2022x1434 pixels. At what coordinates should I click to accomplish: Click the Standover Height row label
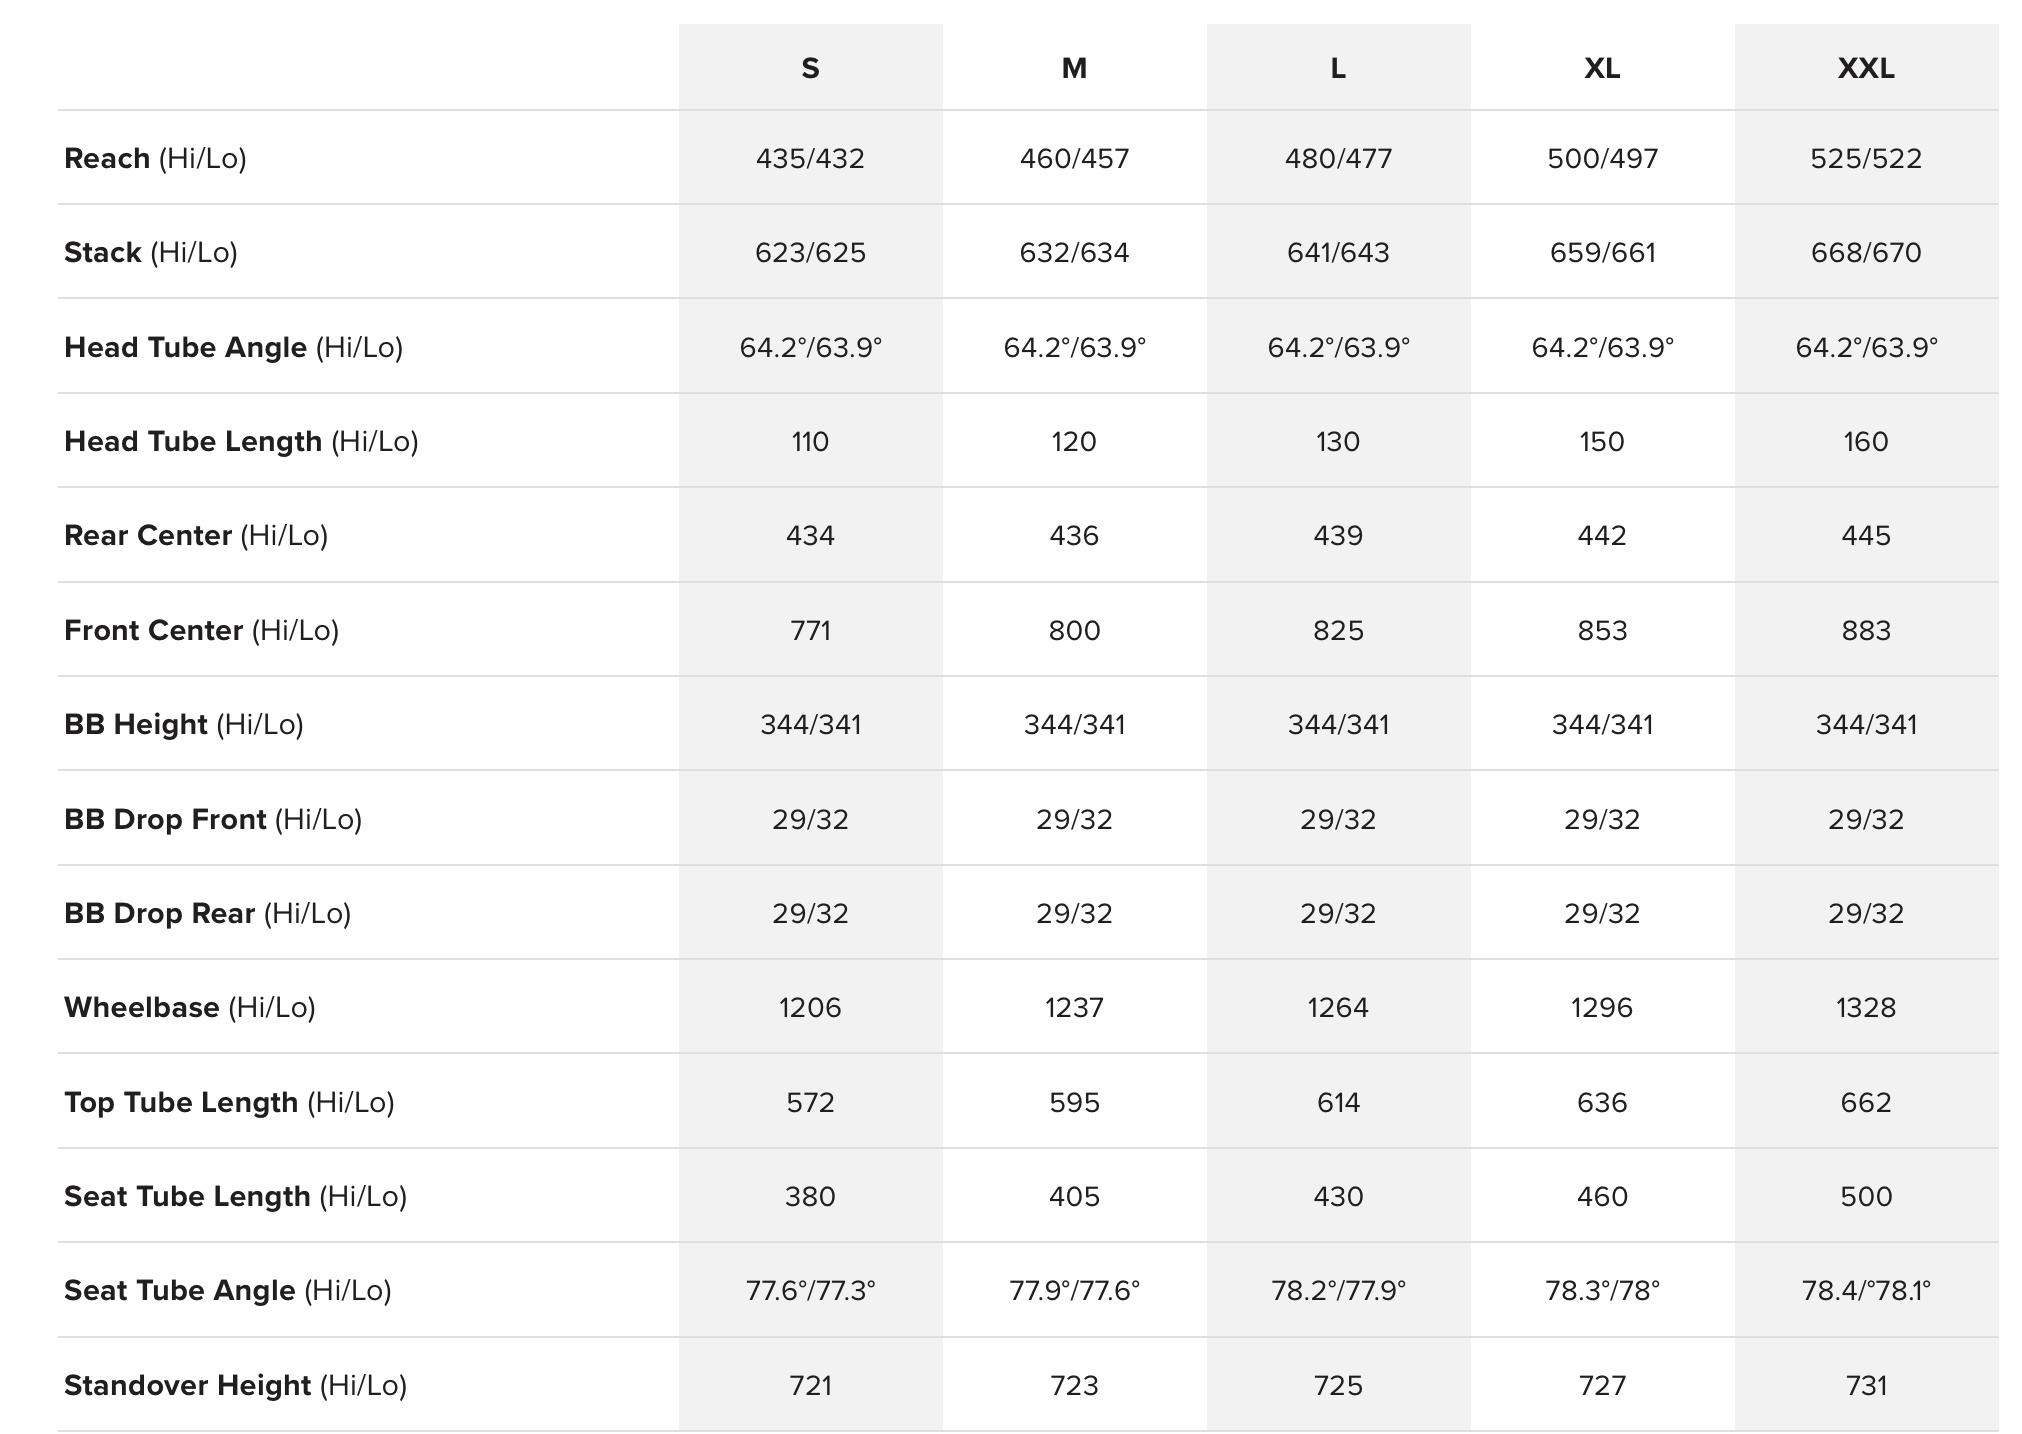click(x=235, y=1385)
